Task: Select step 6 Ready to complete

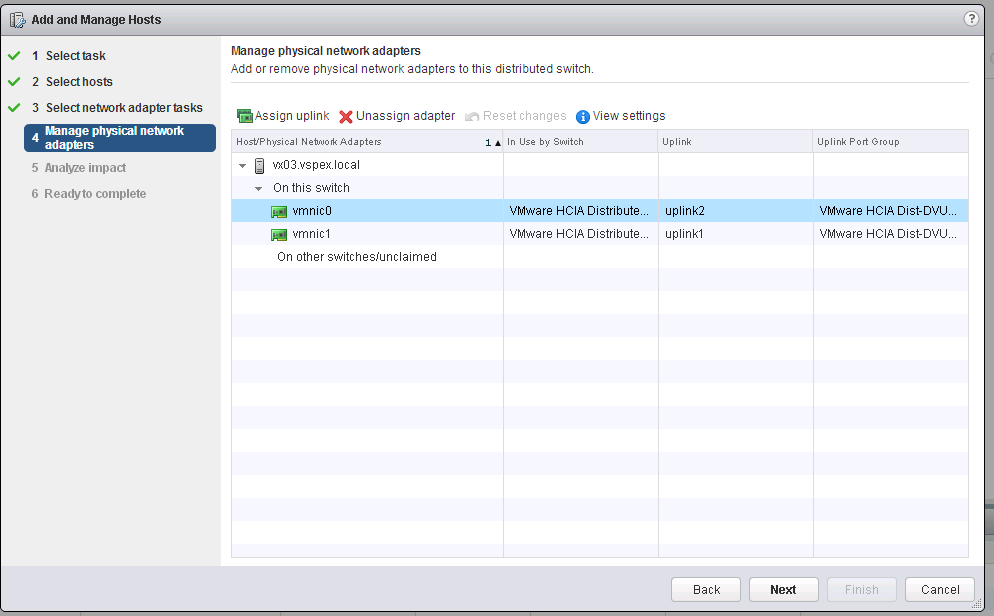Action: point(89,194)
